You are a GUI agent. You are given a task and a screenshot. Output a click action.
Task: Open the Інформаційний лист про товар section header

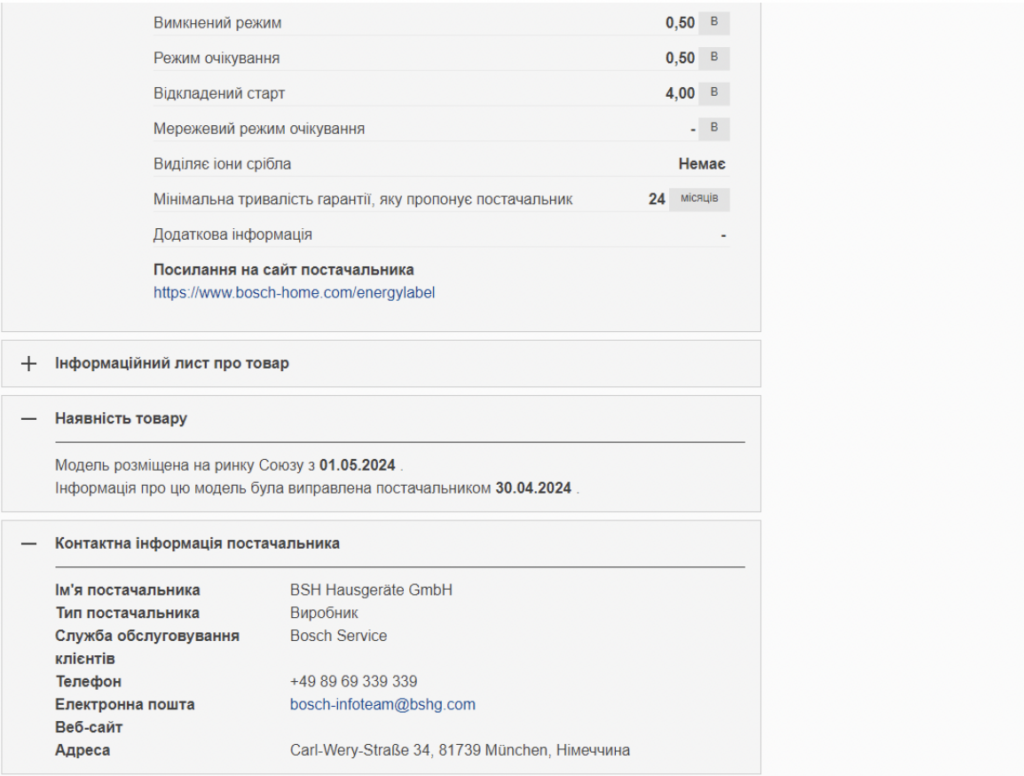pos(172,364)
